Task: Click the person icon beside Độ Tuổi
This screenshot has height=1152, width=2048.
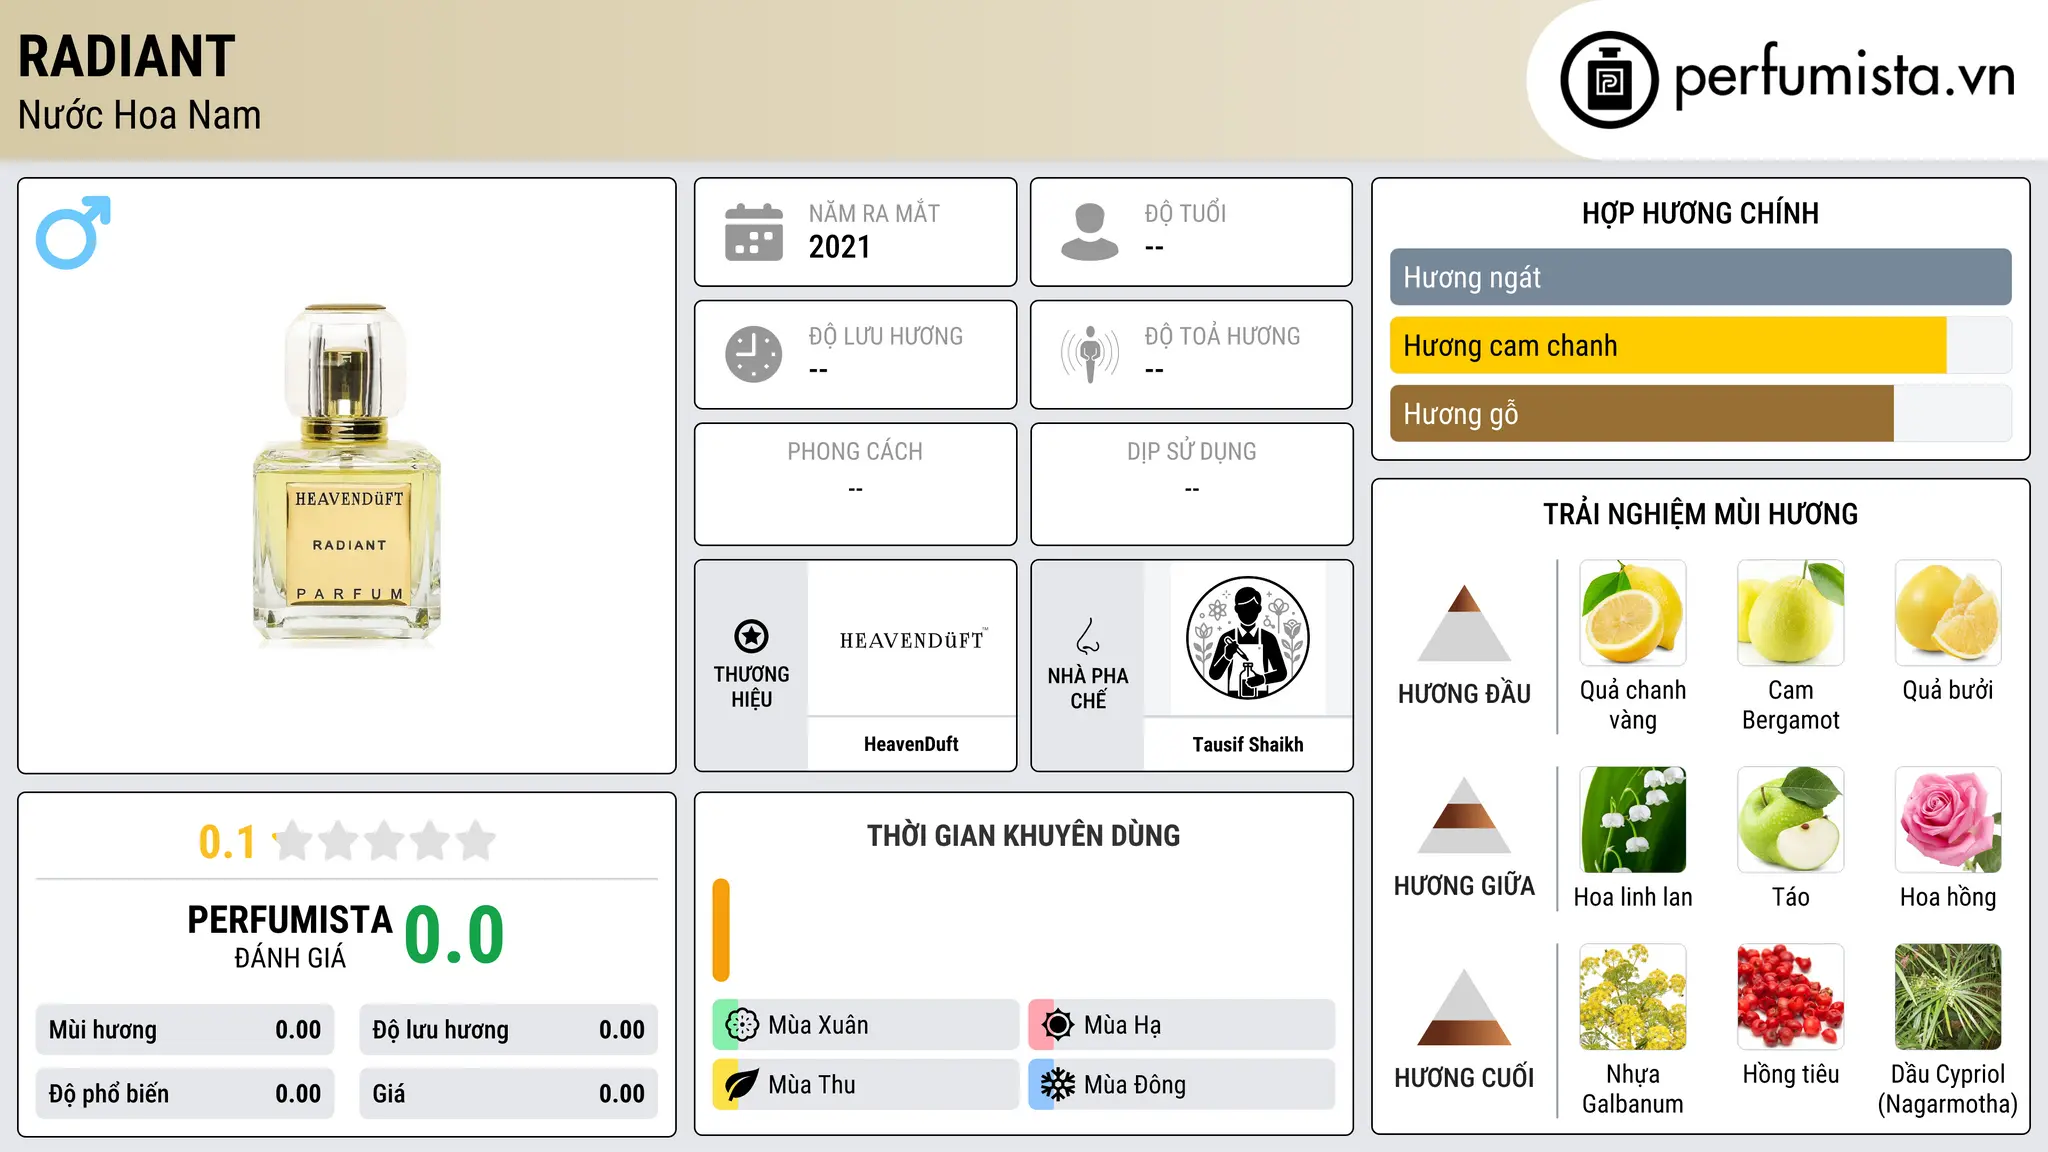Action: point(1089,232)
